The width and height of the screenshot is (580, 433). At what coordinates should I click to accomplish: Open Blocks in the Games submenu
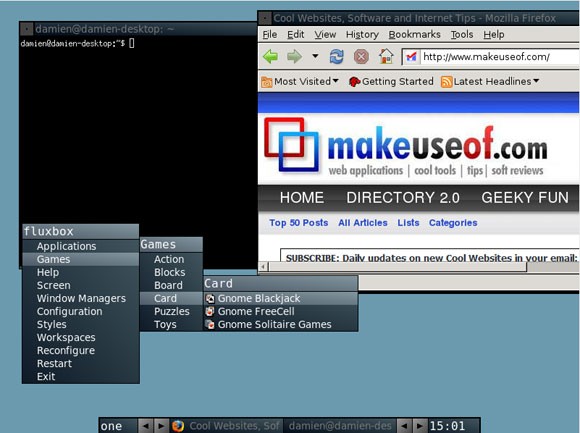171,273
